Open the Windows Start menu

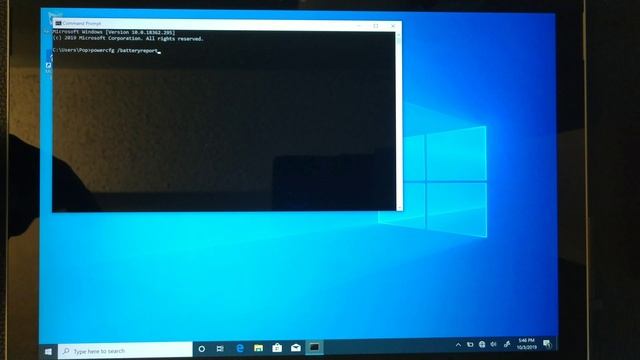(48, 351)
